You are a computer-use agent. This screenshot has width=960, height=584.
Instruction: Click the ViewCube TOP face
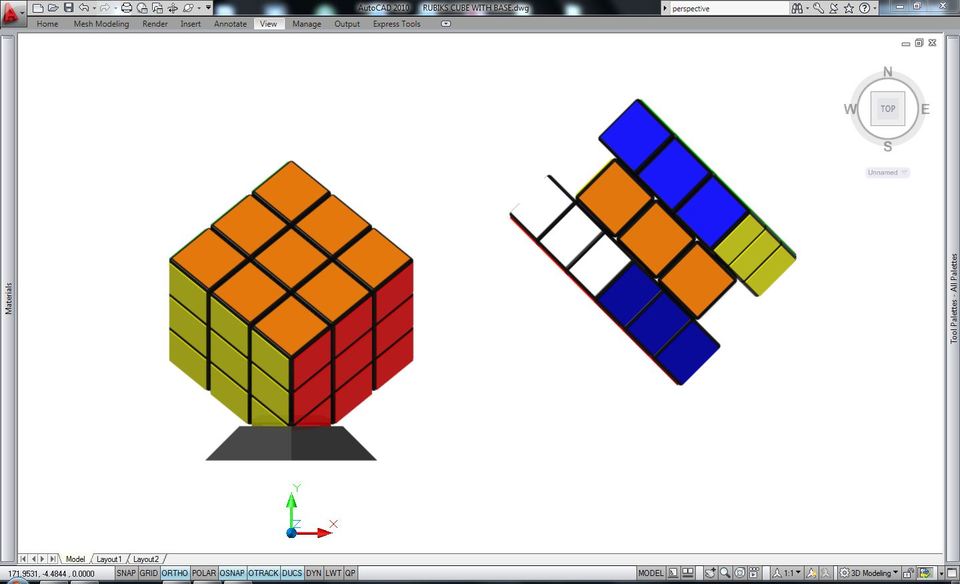pyautogui.click(x=887, y=108)
